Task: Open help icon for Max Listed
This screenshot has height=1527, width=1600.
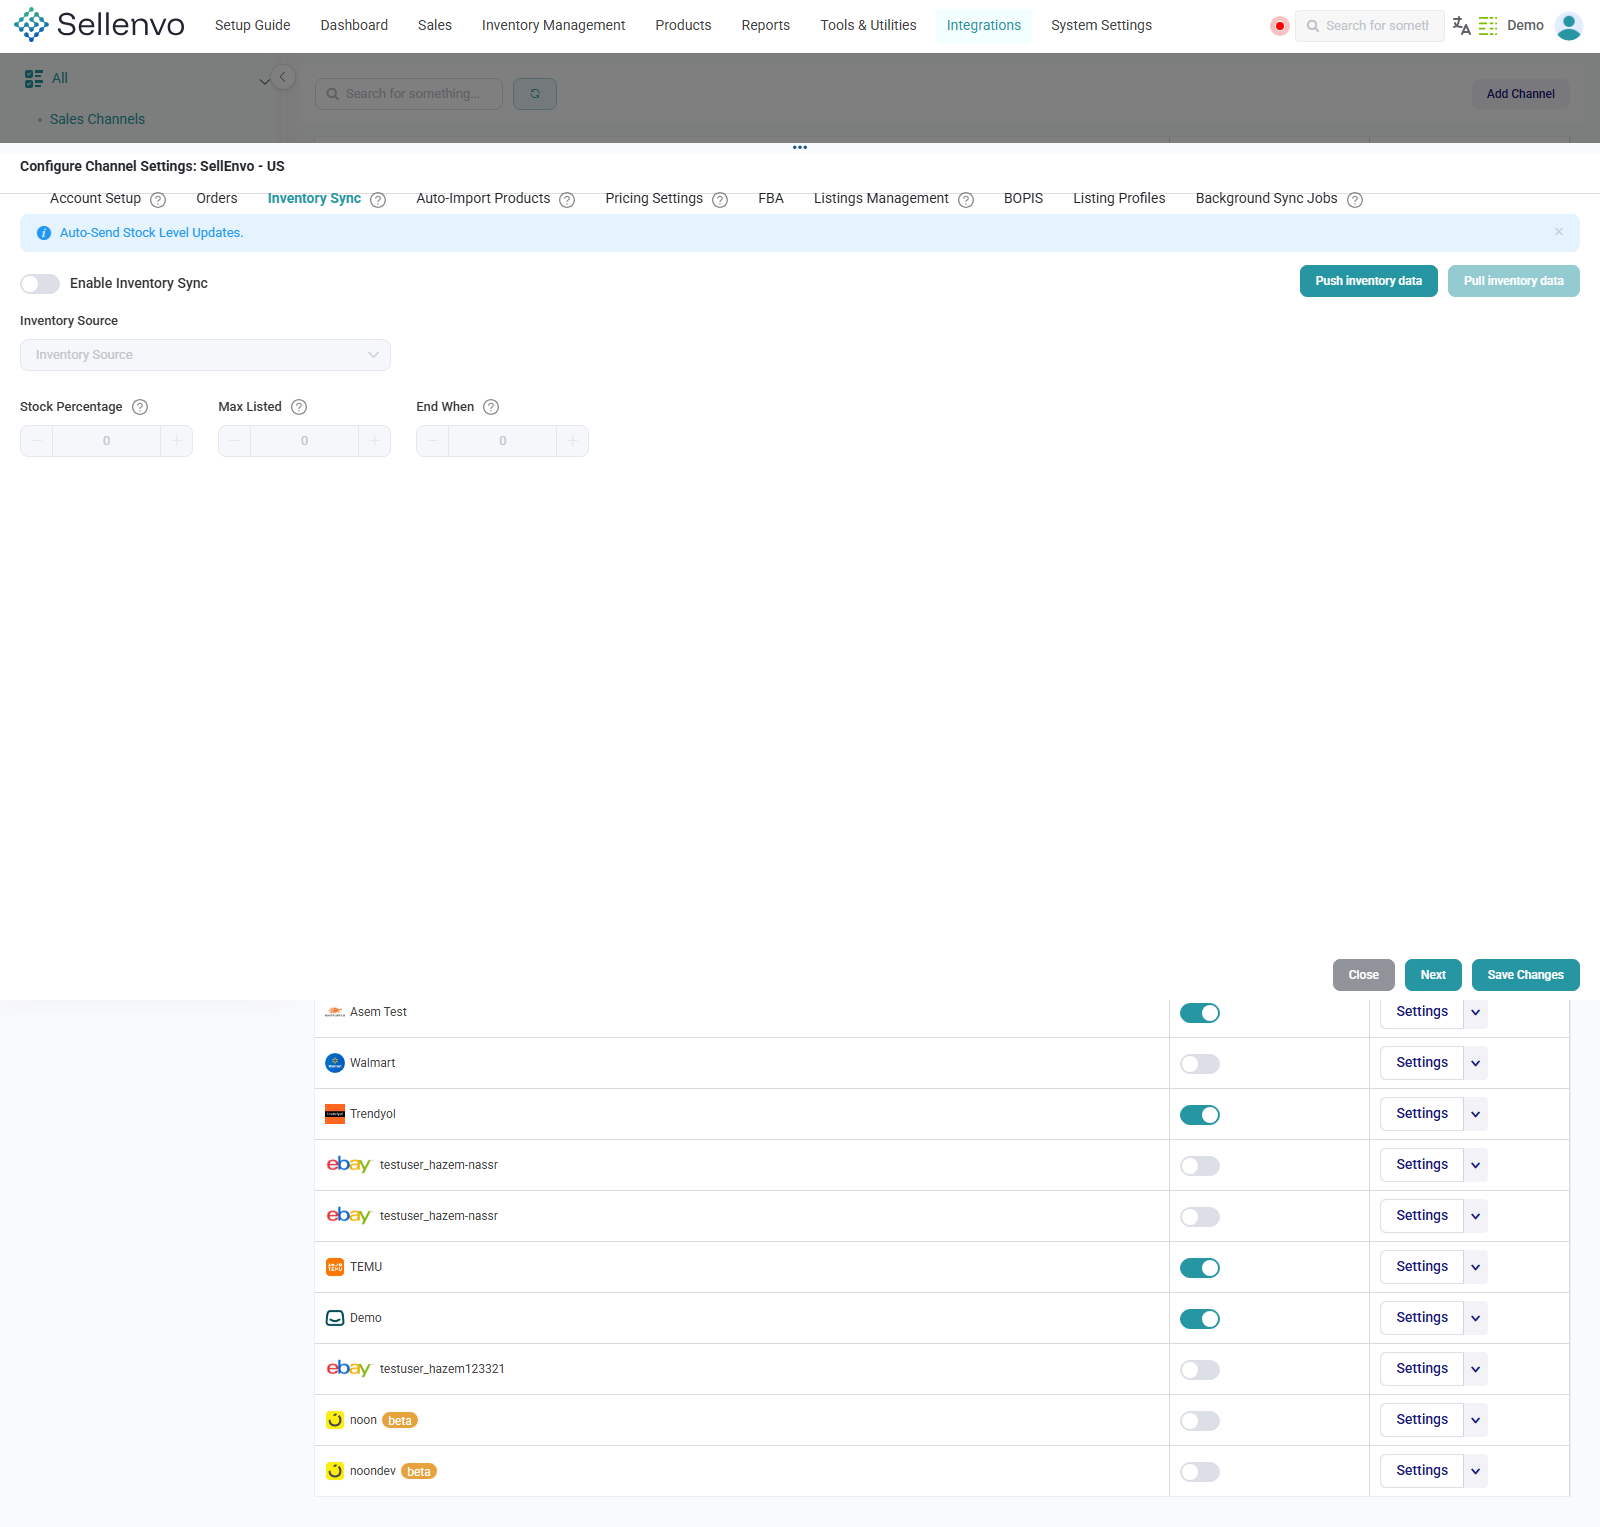Action: pos(299,407)
